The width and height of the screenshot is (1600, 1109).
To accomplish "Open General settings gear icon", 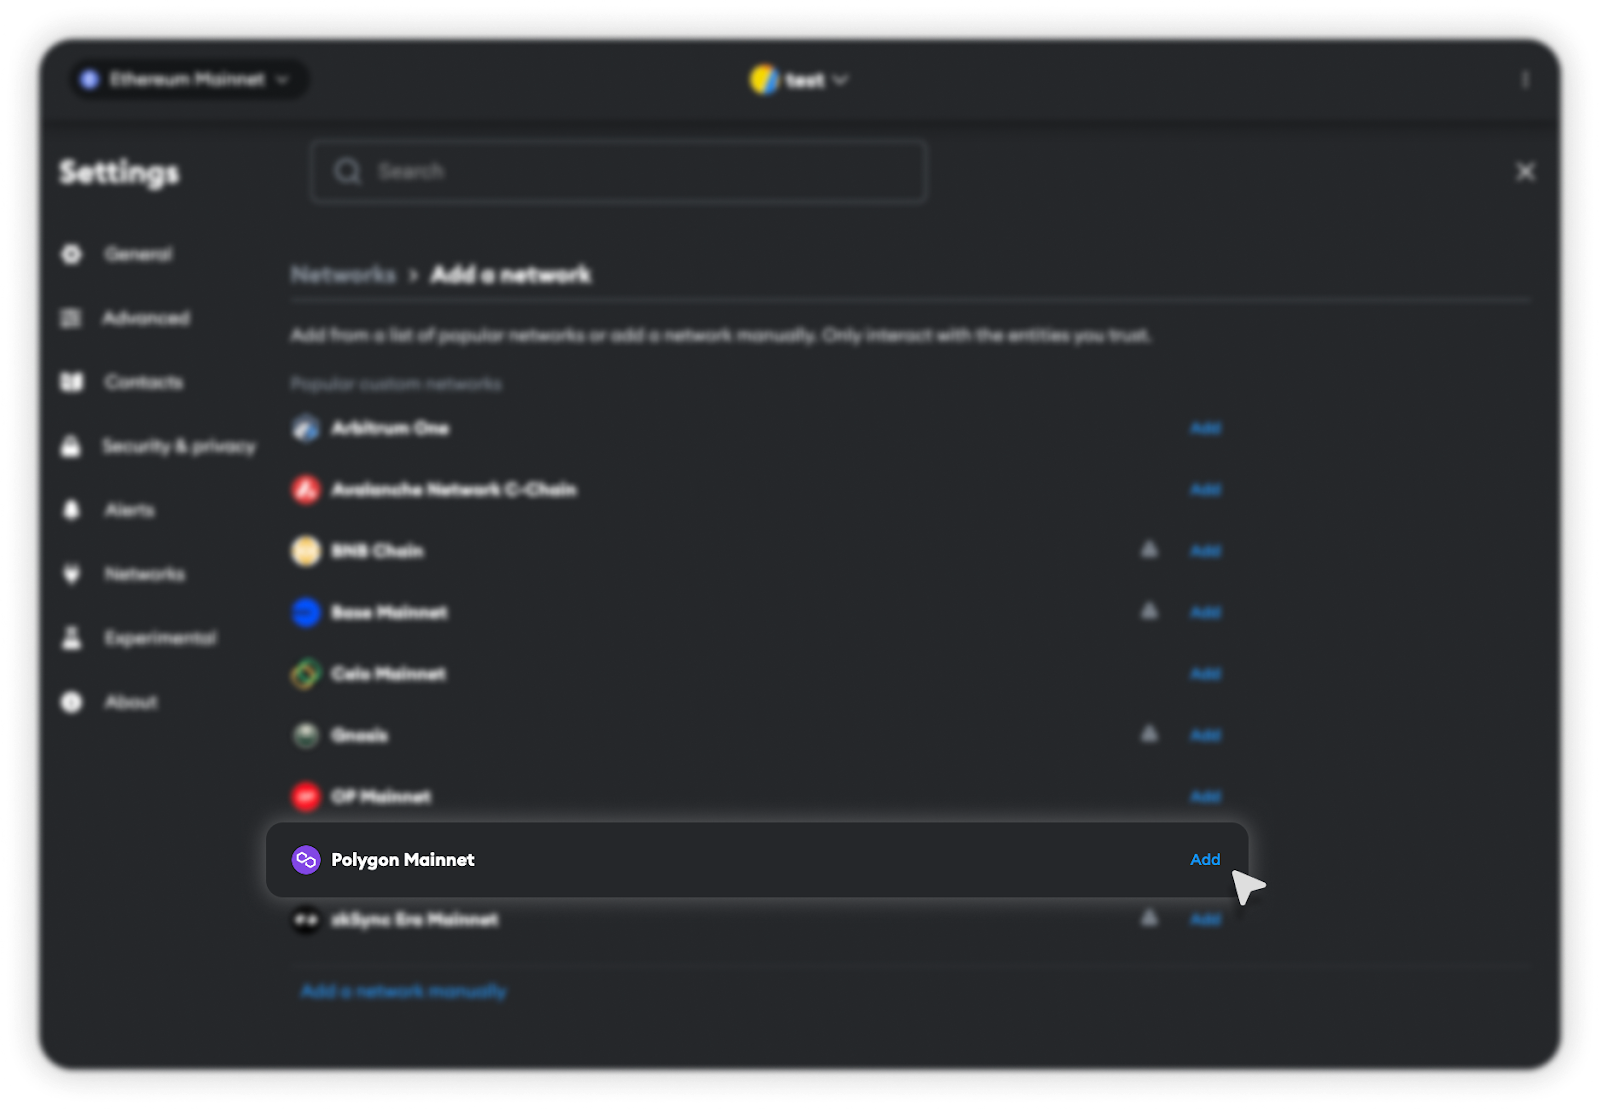I will point(71,254).
